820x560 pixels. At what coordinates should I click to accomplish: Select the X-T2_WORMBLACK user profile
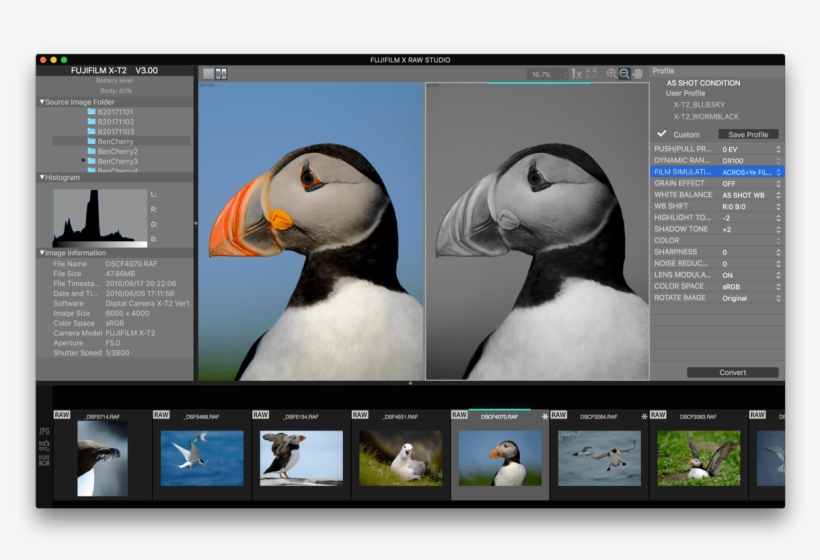tap(706, 117)
